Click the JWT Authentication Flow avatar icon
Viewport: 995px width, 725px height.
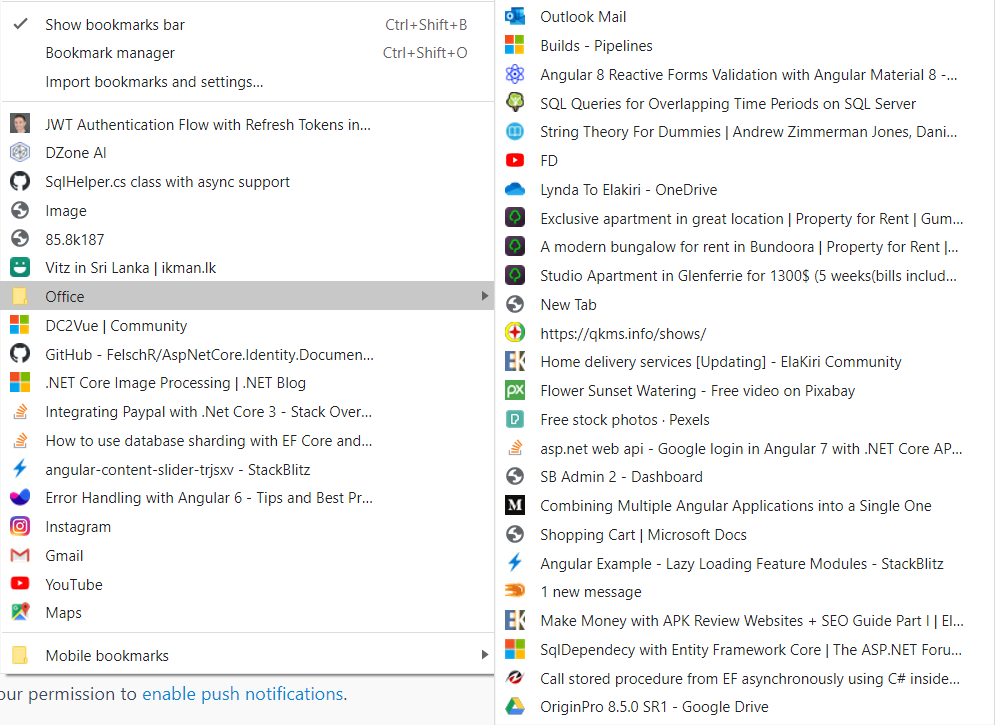(20, 124)
